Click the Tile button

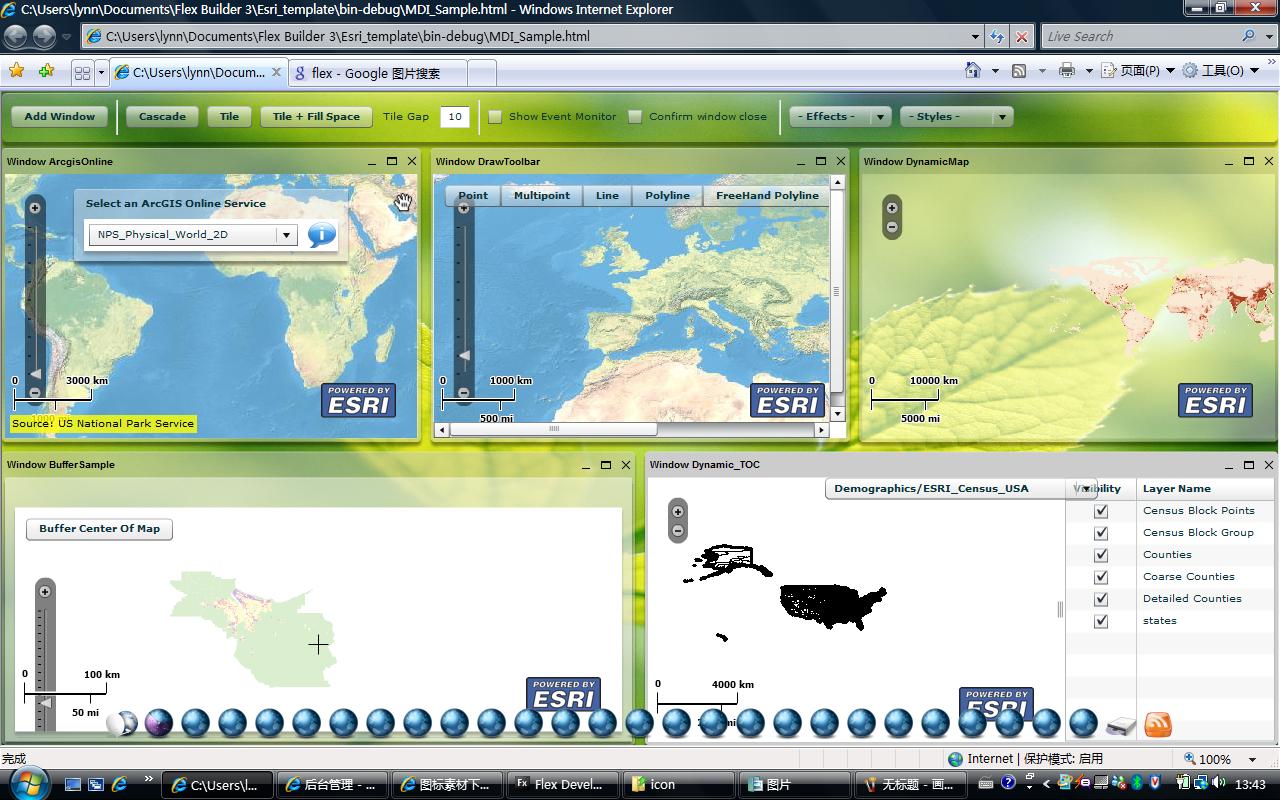click(x=229, y=116)
